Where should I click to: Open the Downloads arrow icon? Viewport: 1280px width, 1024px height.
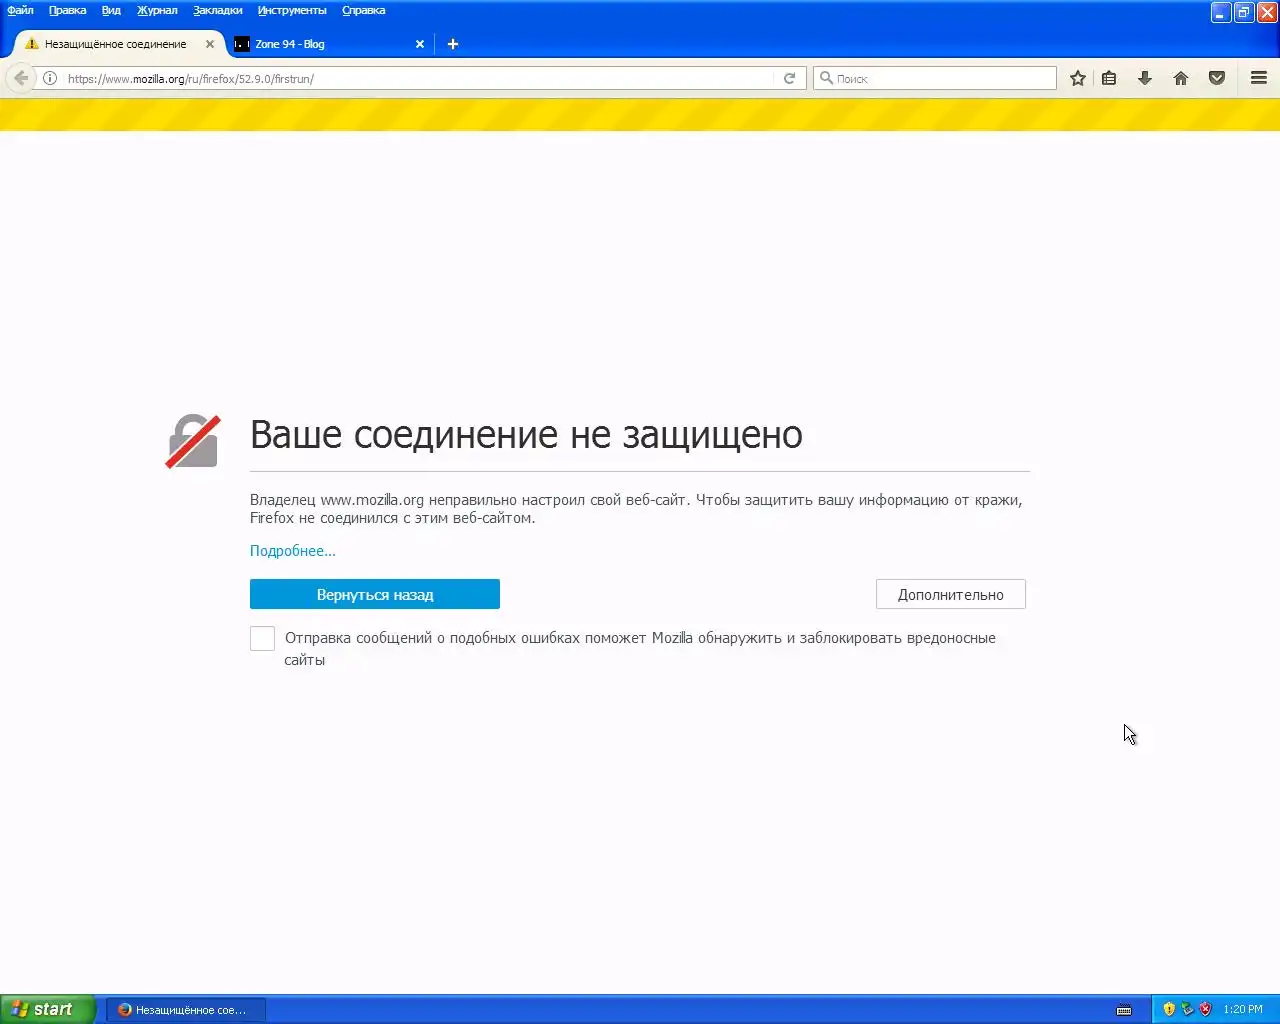click(1145, 78)
